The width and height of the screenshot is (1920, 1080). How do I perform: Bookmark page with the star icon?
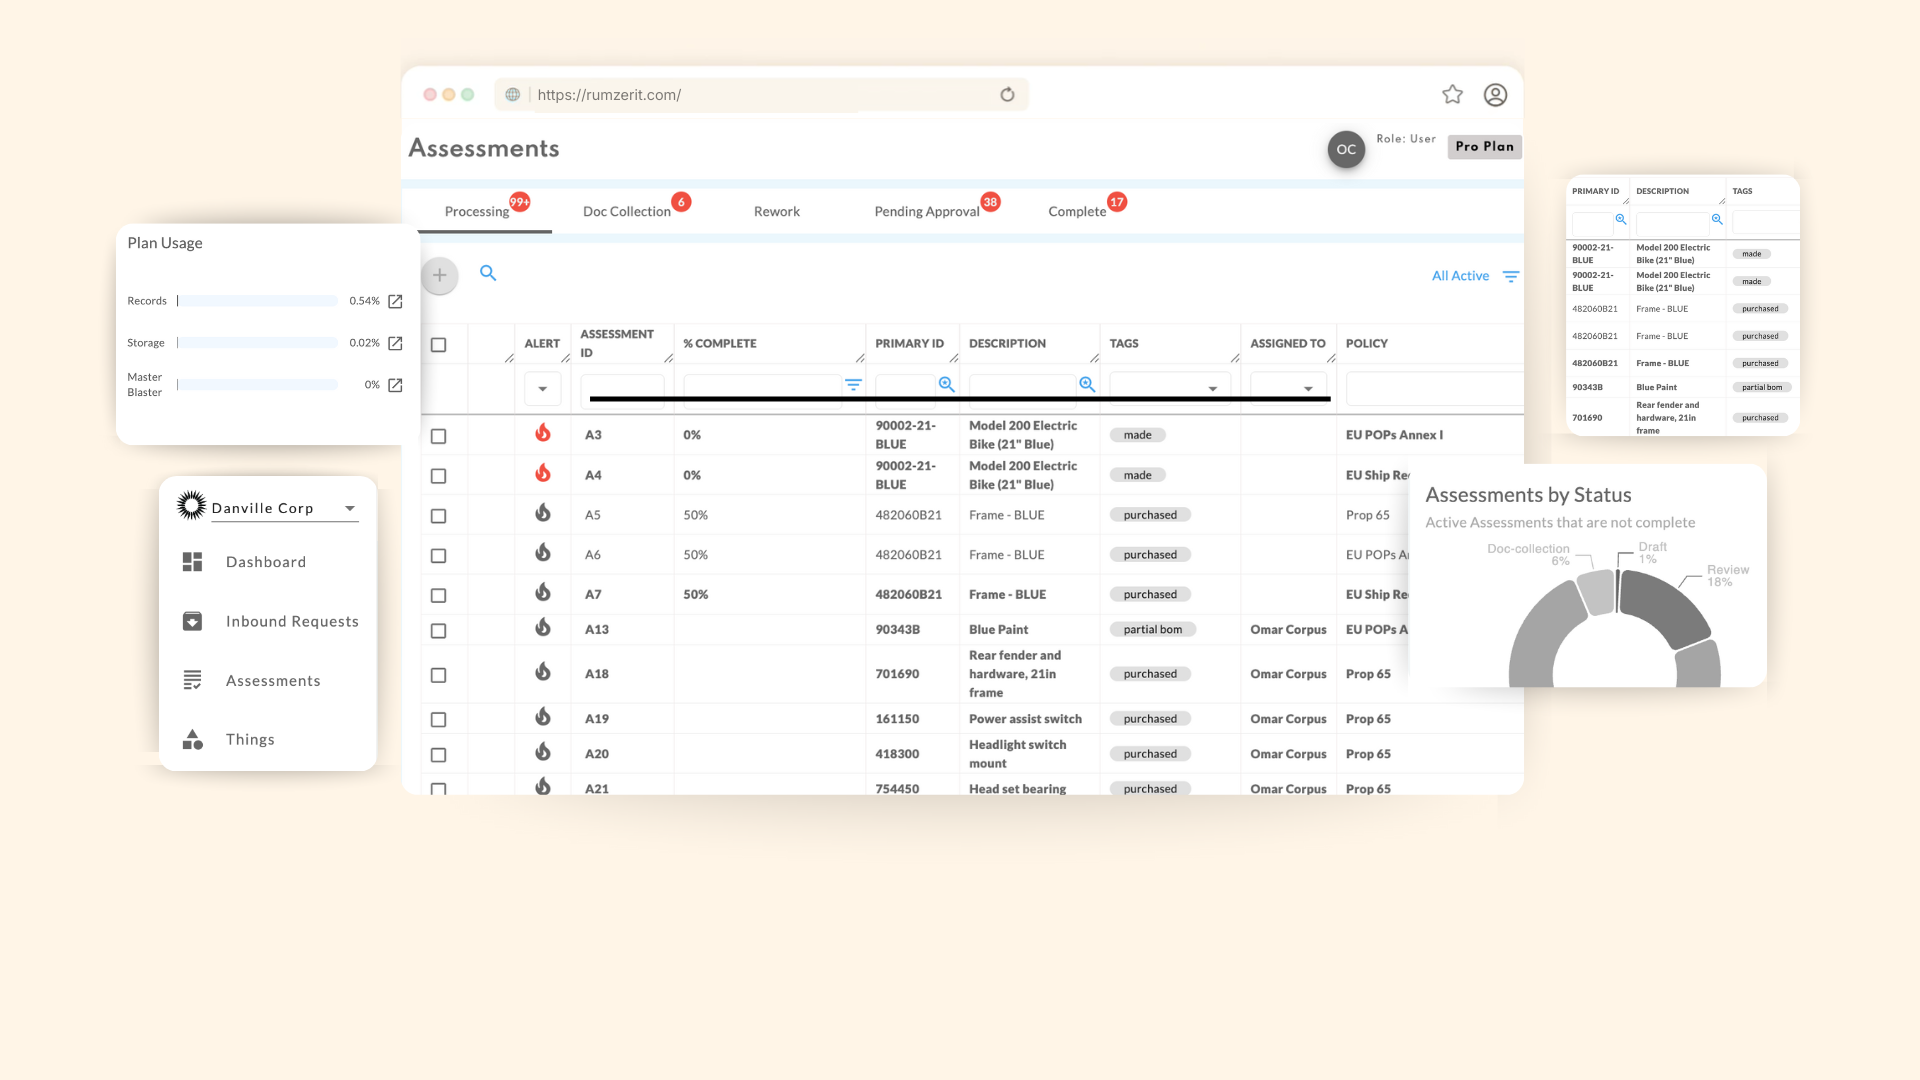tap(1452, 94)
